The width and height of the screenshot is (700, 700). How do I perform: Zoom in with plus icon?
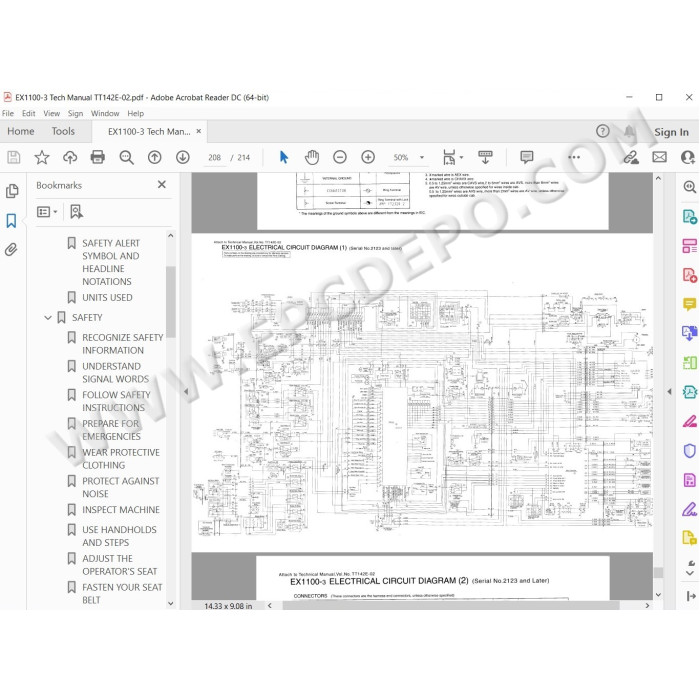pos(368,157)
